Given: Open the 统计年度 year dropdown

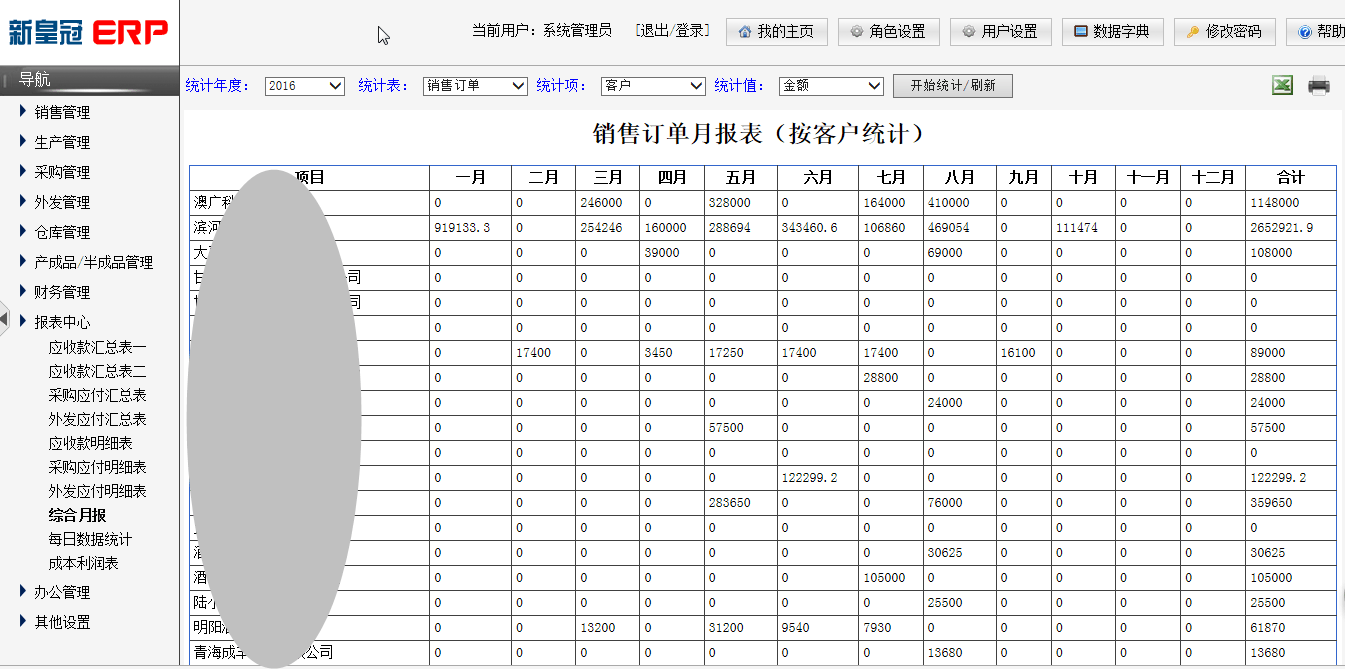Looking at the screenshot, I should [305, 86].
